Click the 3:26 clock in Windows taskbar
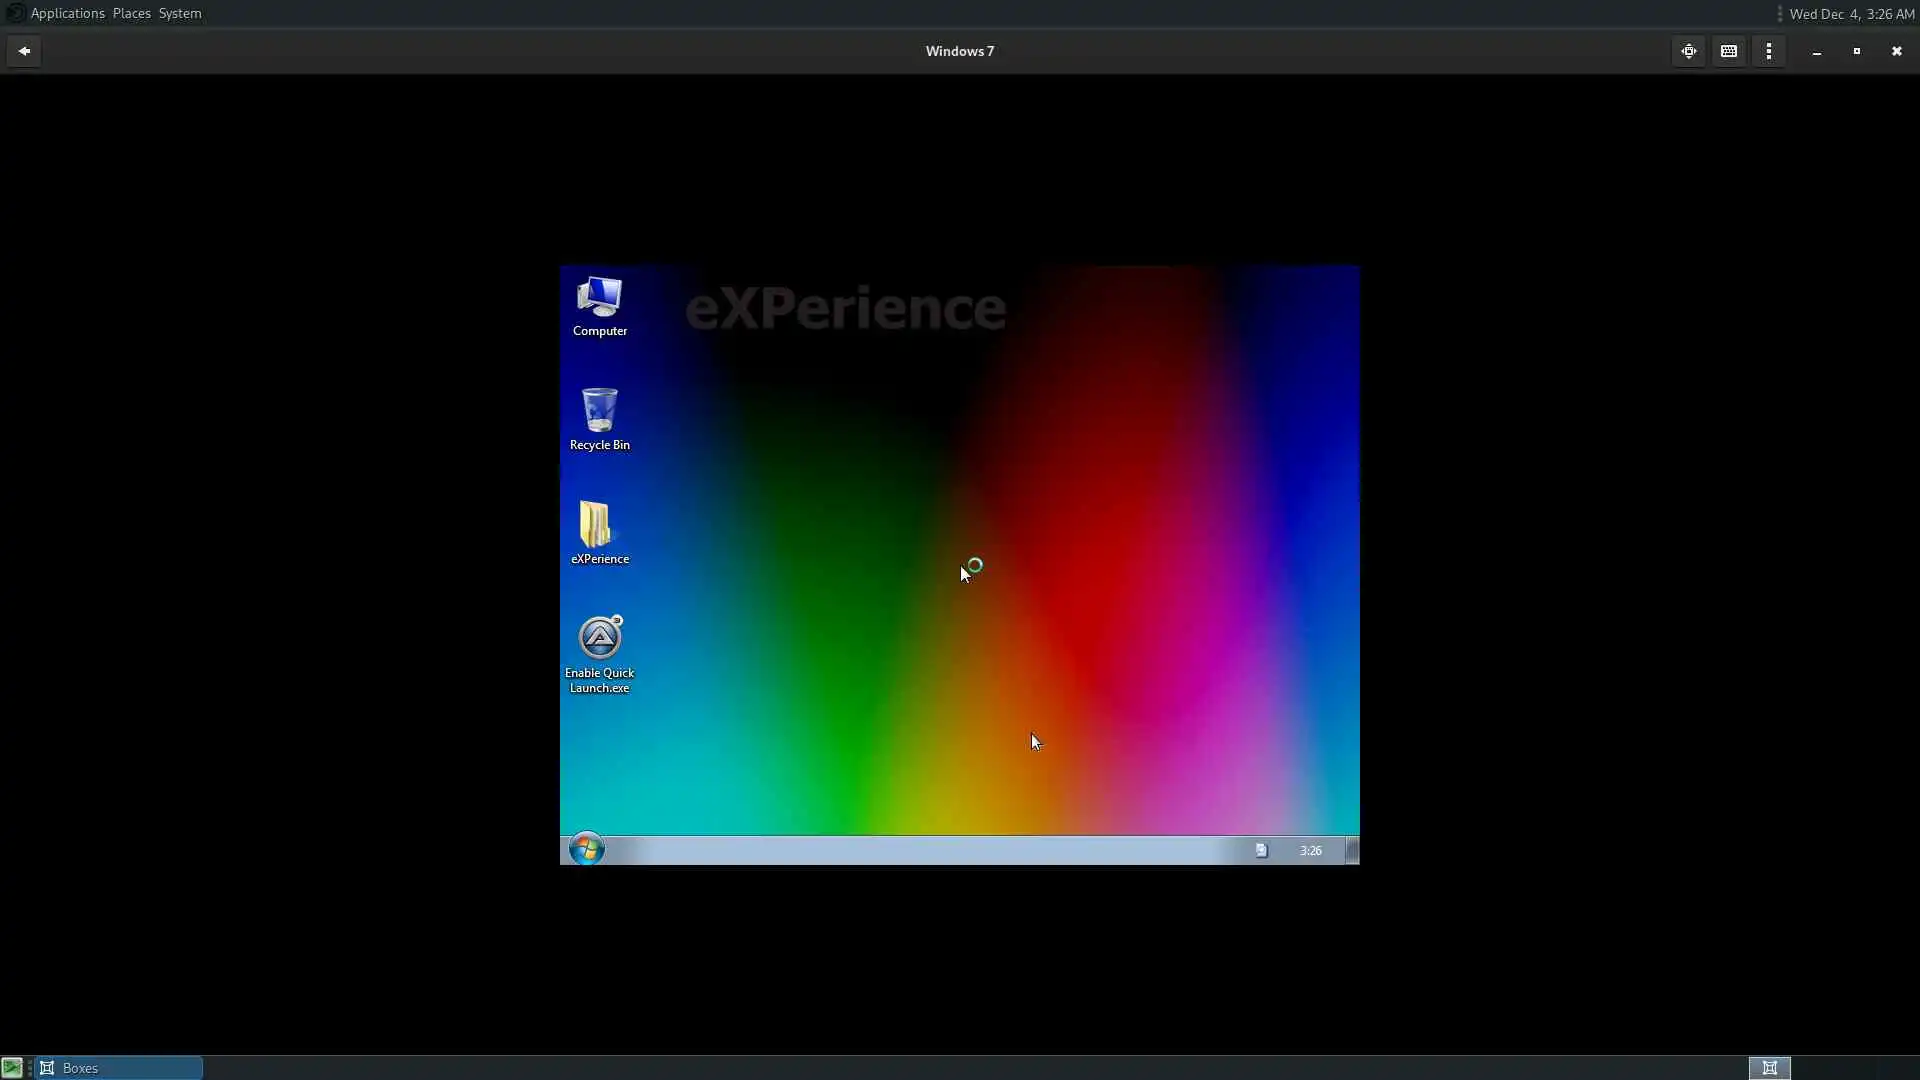The image size is (1920, 1080). pos(1310,850)
